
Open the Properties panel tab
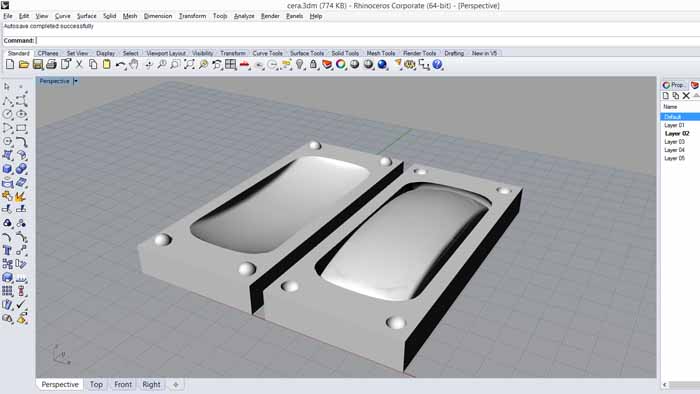click(674, 85)
